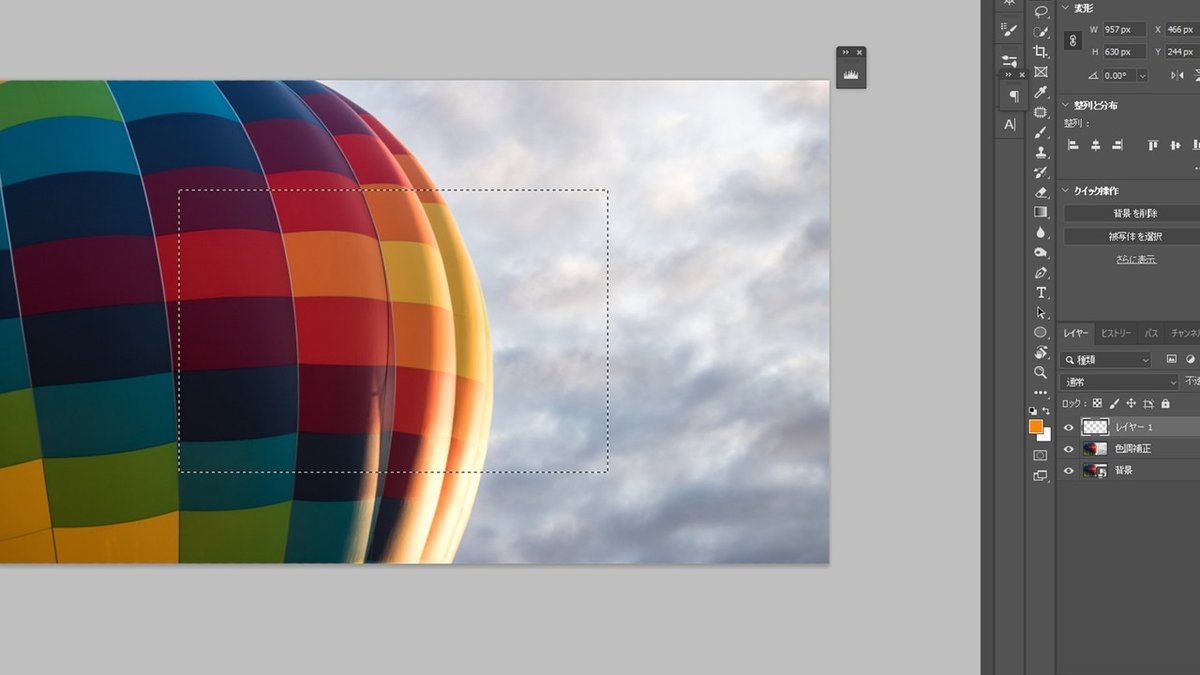Select the Blur (droplet) tool

coord(1041,232)
